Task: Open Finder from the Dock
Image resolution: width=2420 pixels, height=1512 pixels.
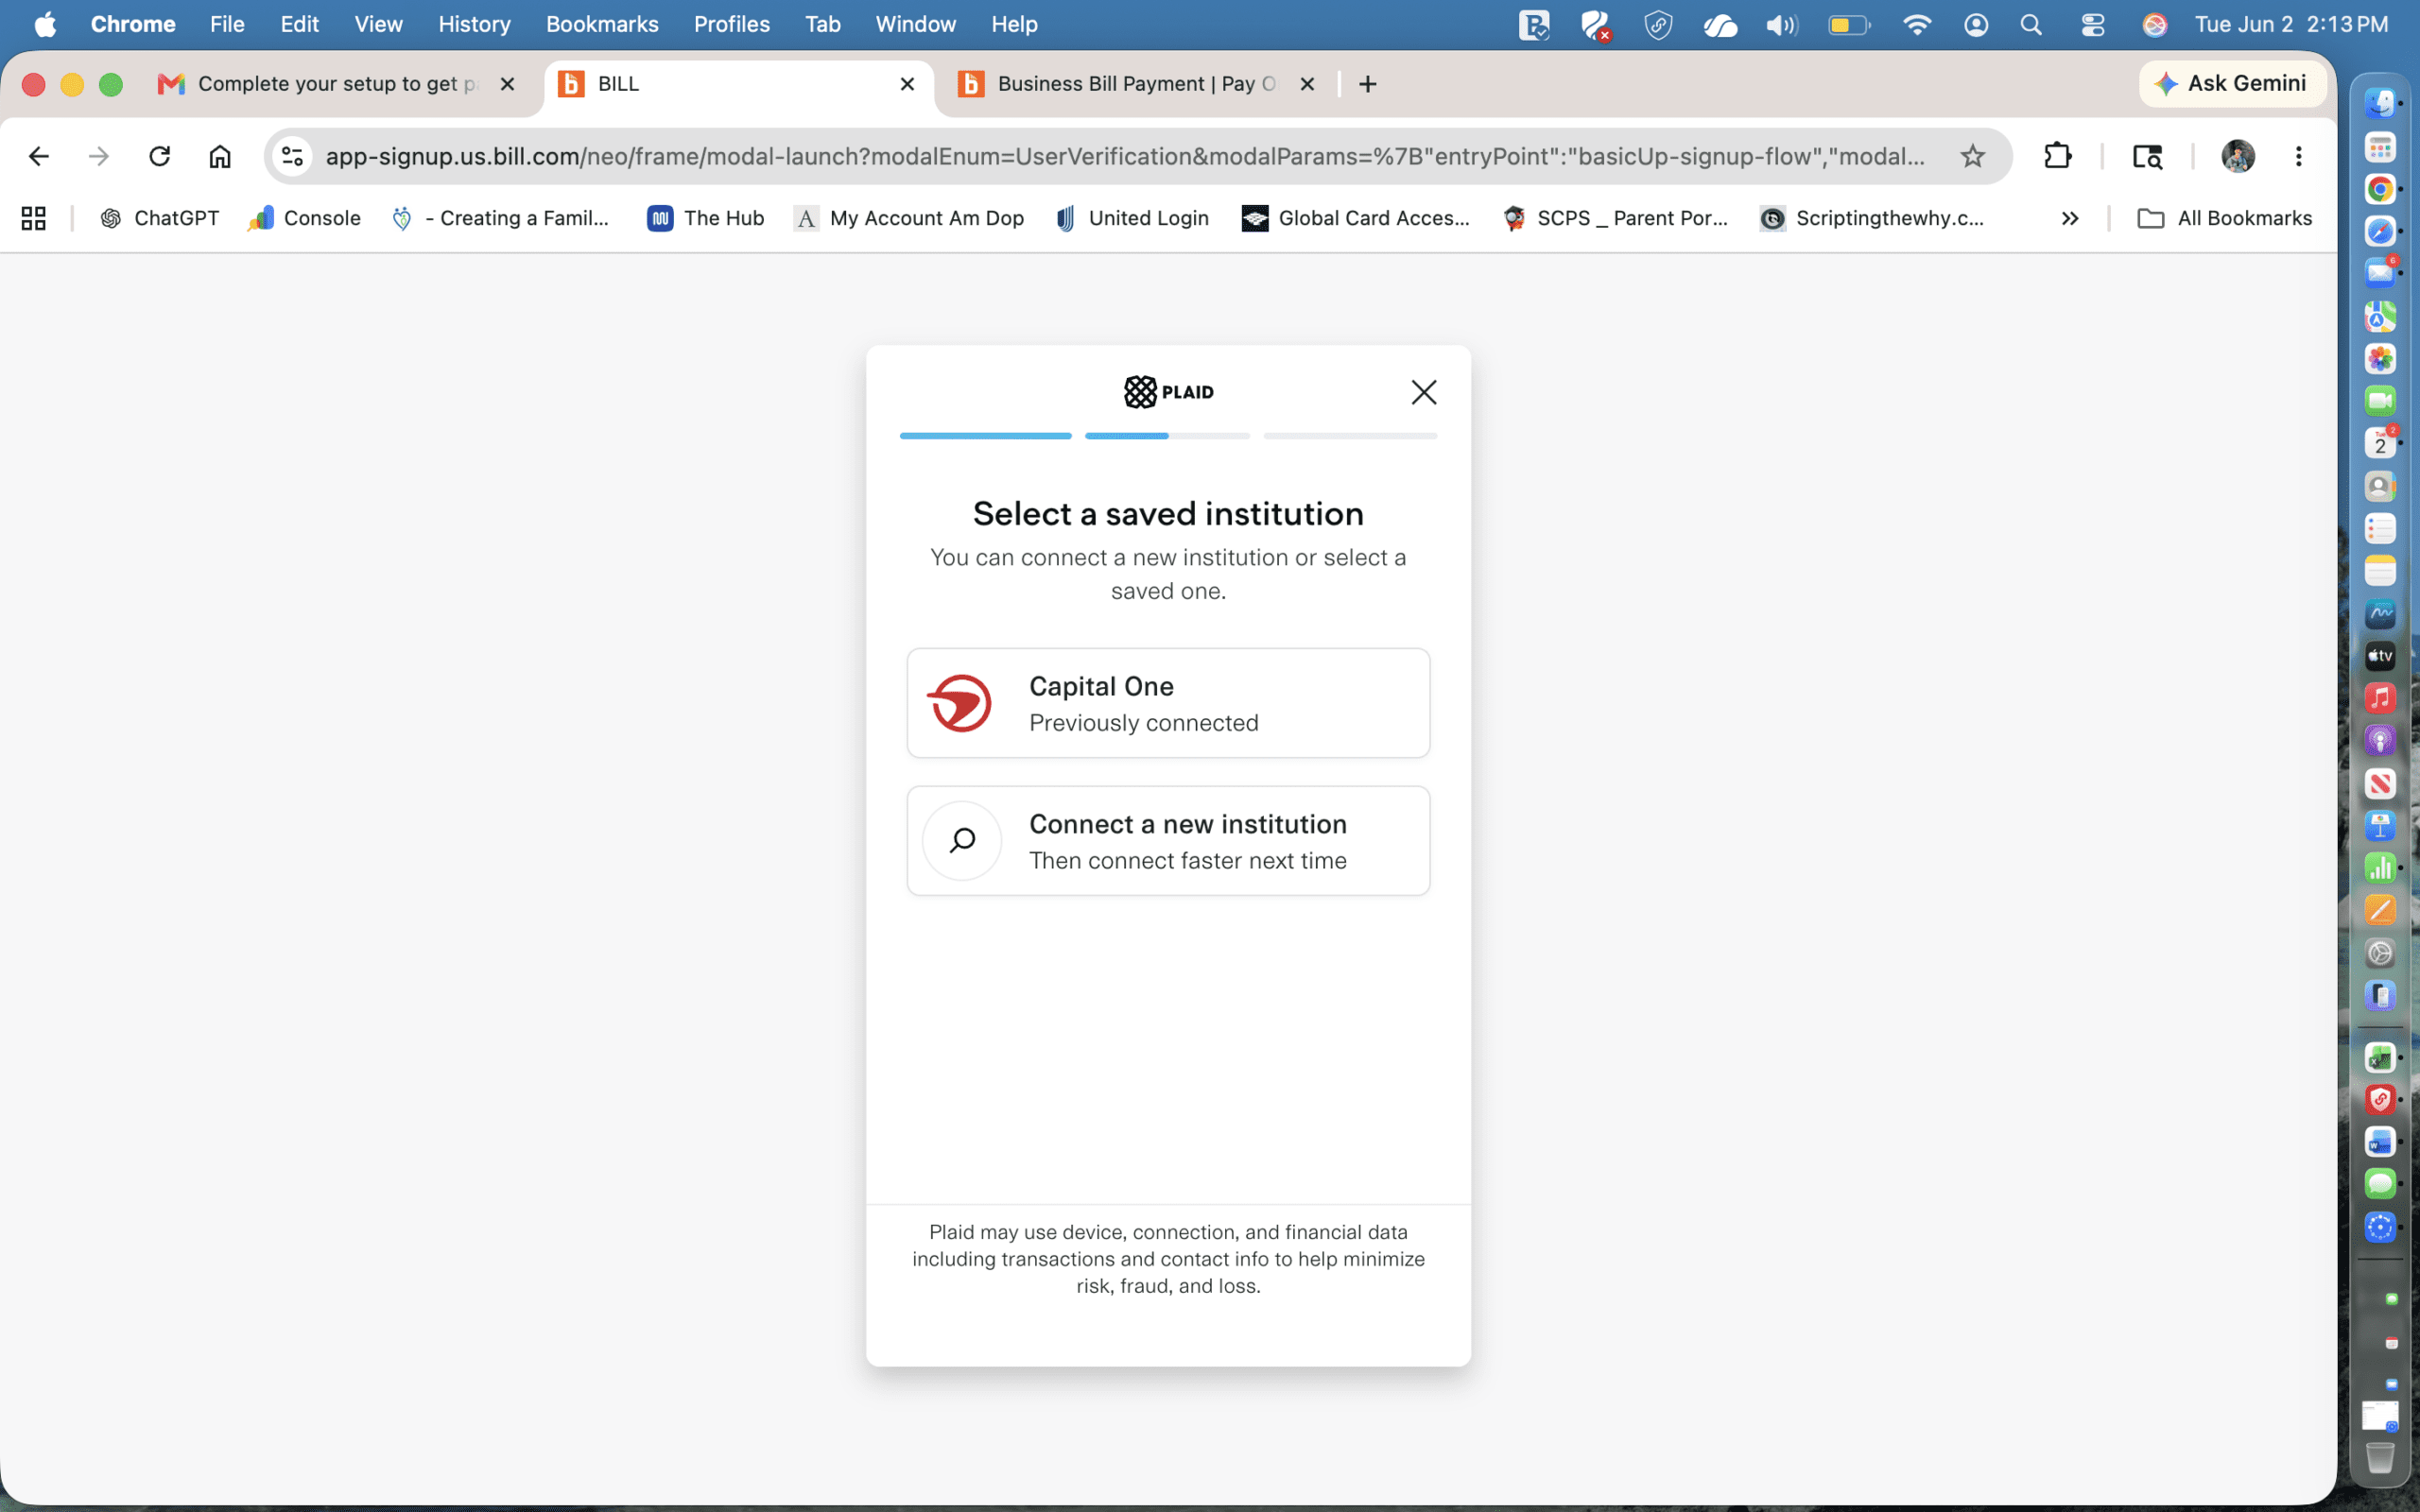Action: coord(2380,103)
